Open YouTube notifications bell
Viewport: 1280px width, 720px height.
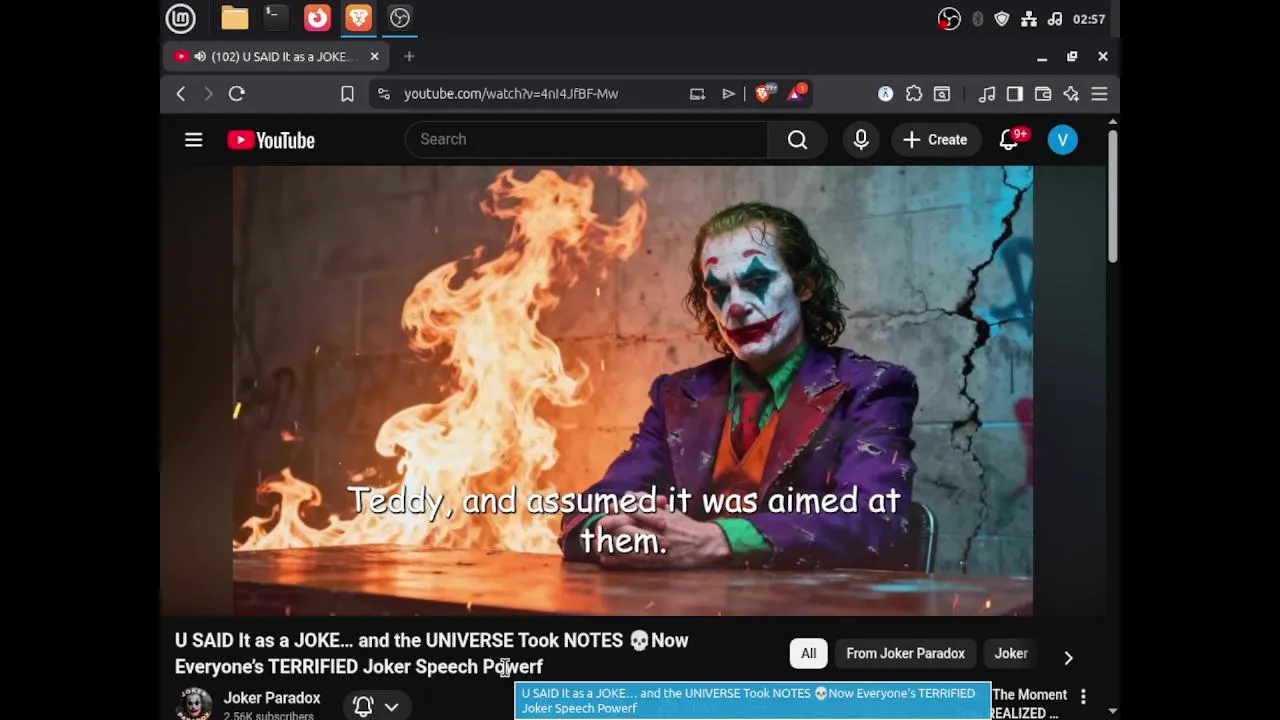click(1010, 140)
